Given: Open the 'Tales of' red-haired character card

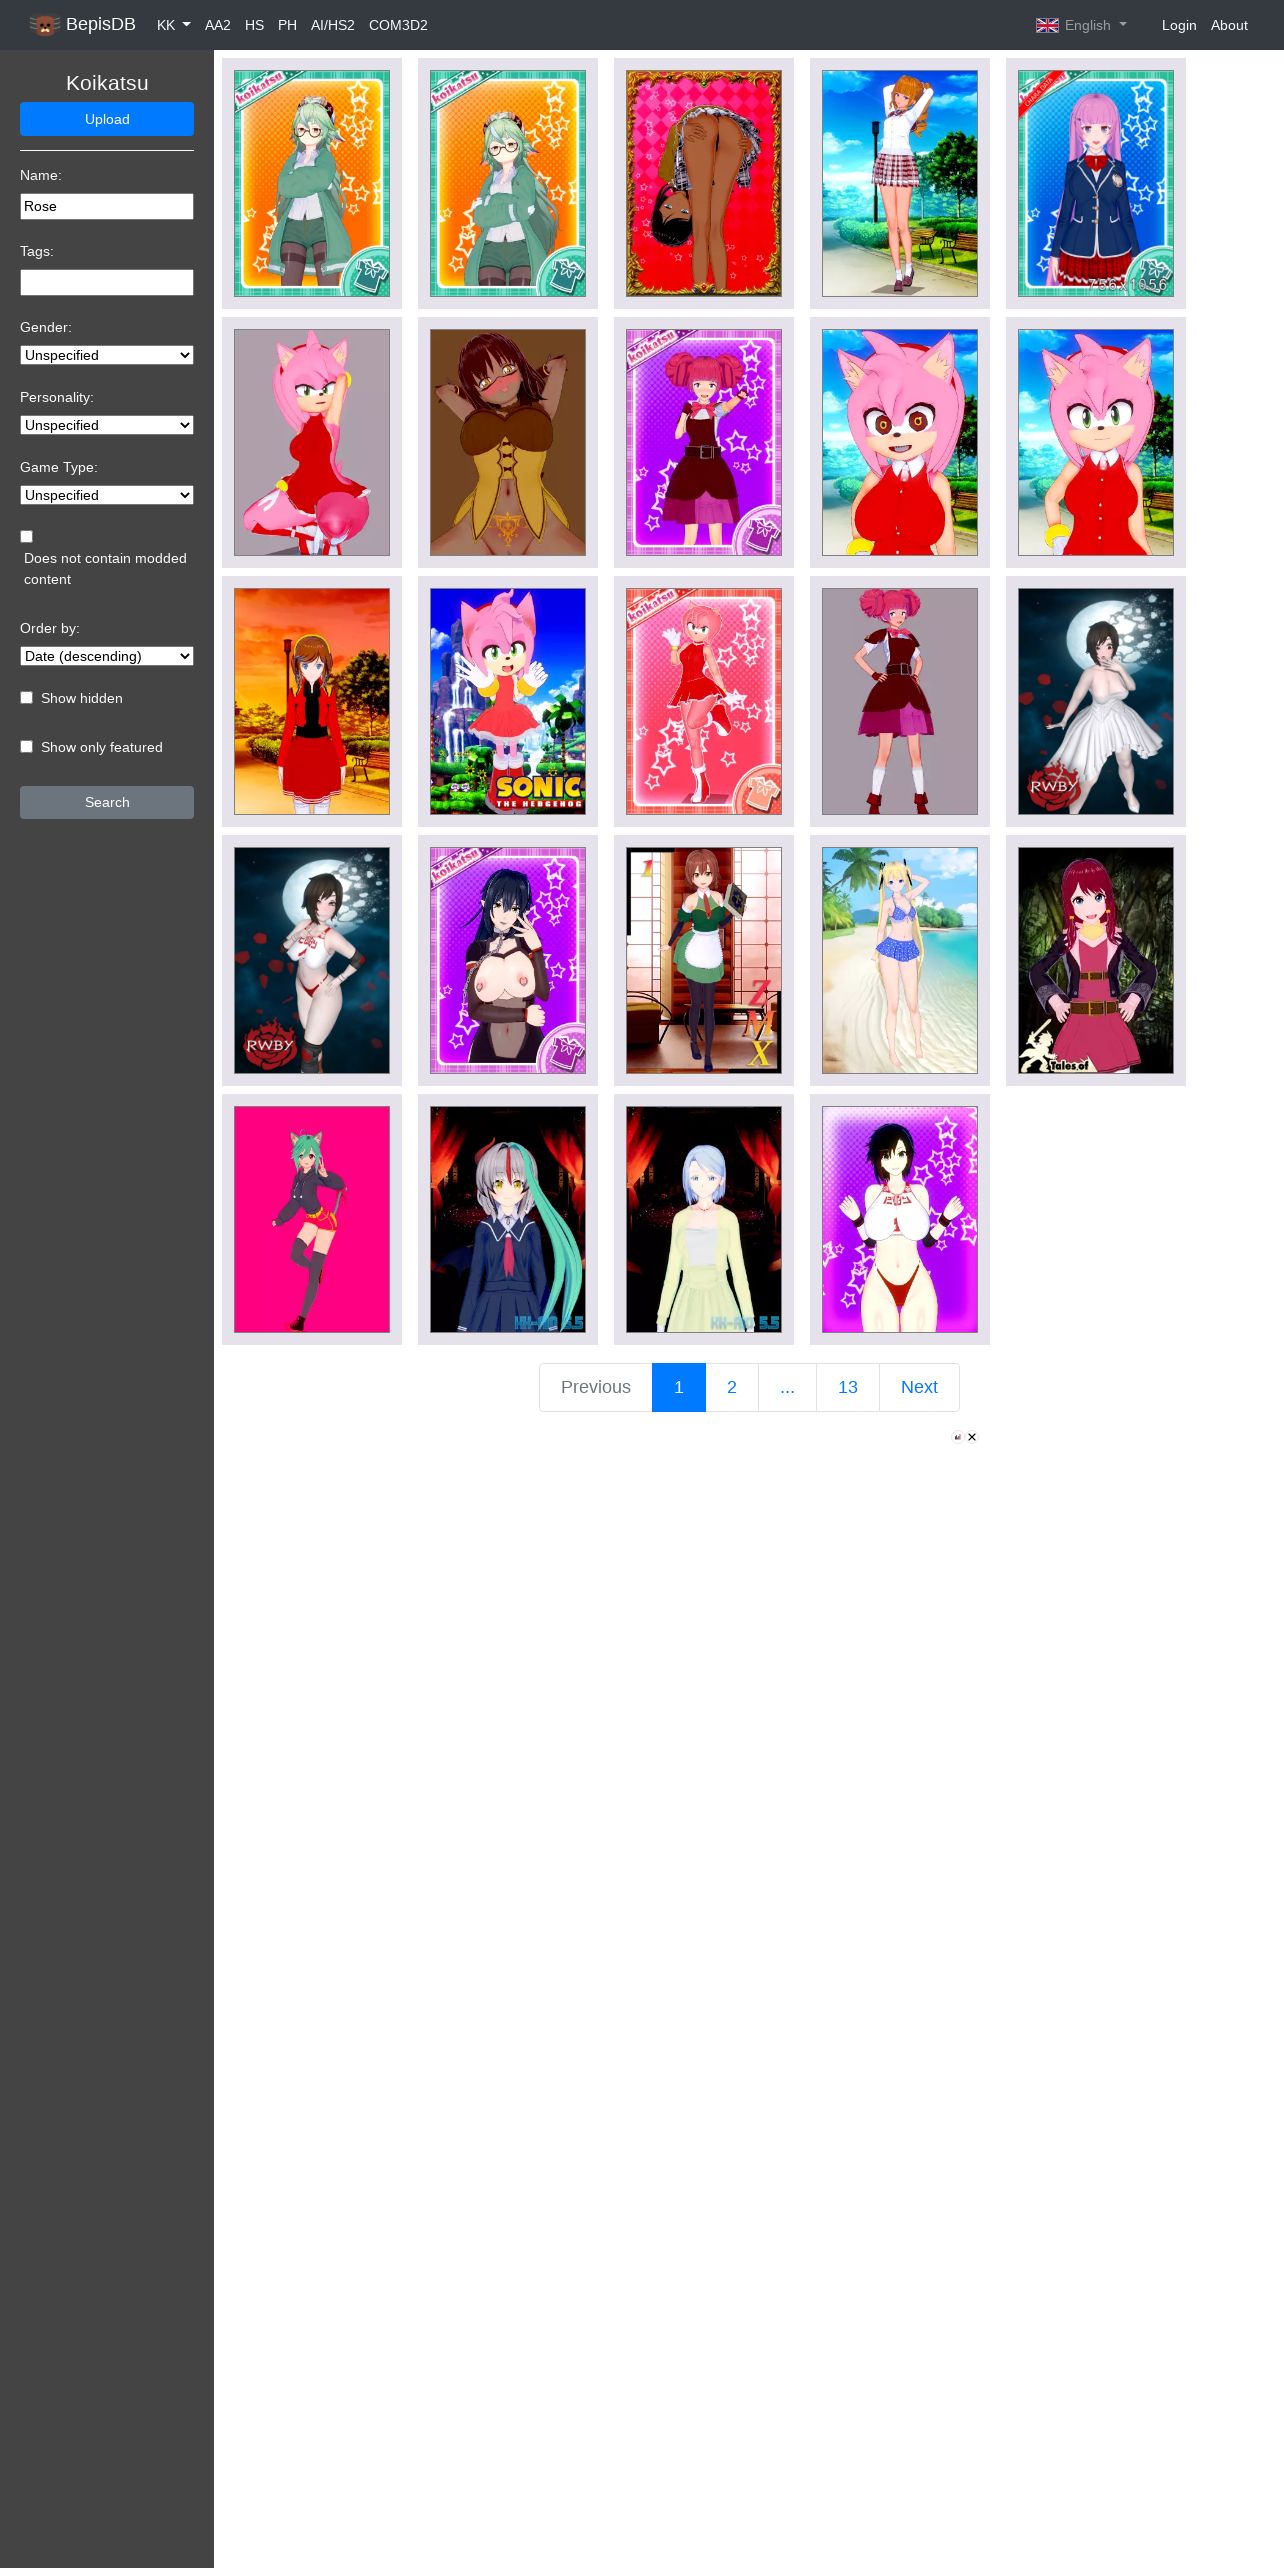Looking at the screenshot, I should pyautogui.click(x=1096, y=960).
